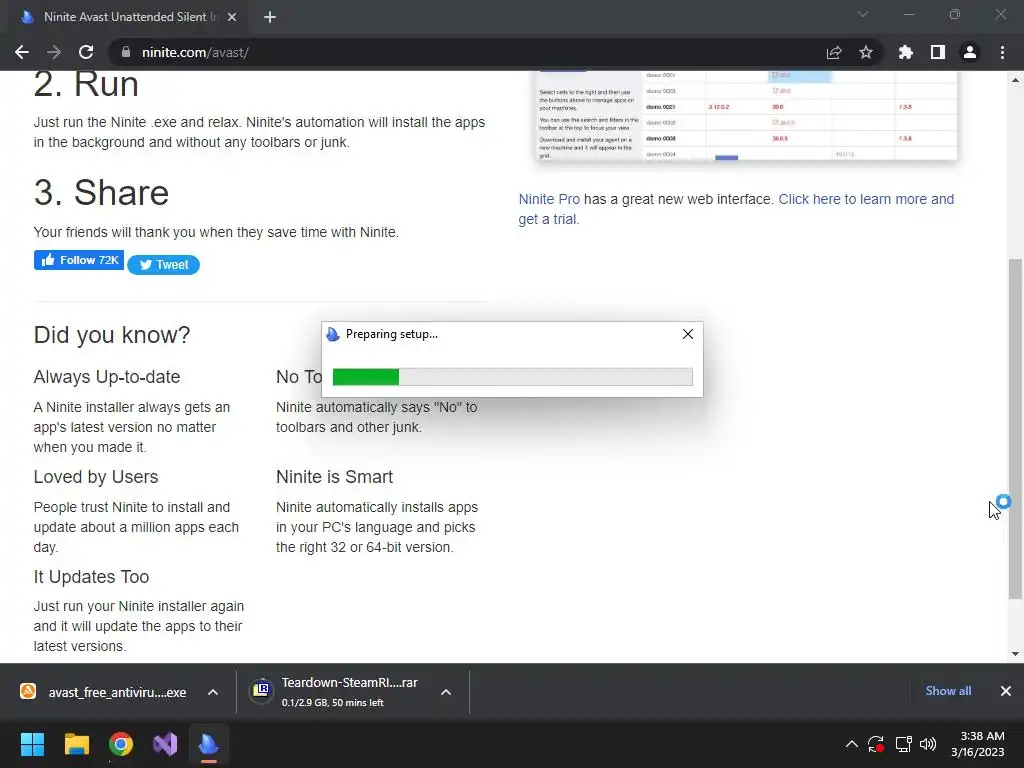
Task: Toggle the browser side panel
Action: click(x=938, y=52)
